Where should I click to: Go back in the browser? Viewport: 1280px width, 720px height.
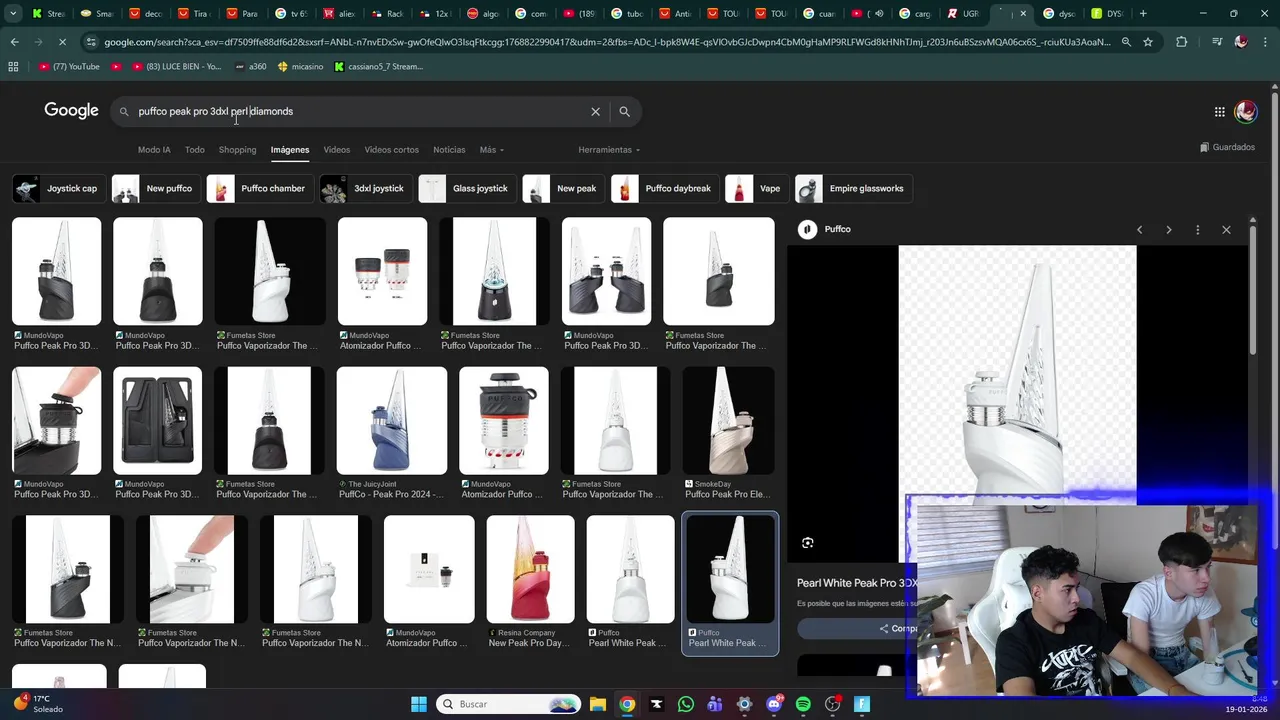(x=14, y=42)
